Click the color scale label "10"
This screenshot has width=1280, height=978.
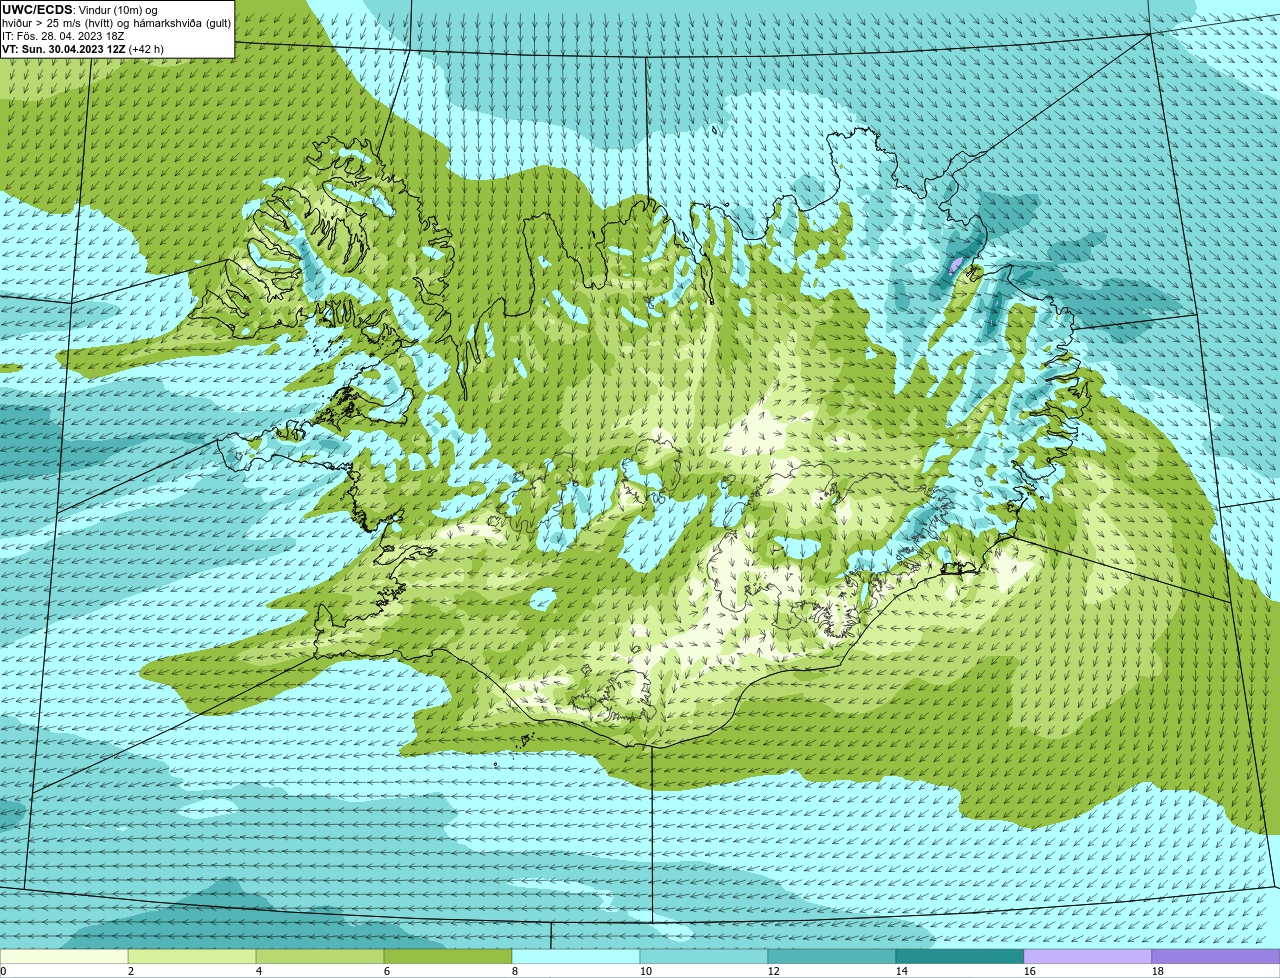[646, 971]
